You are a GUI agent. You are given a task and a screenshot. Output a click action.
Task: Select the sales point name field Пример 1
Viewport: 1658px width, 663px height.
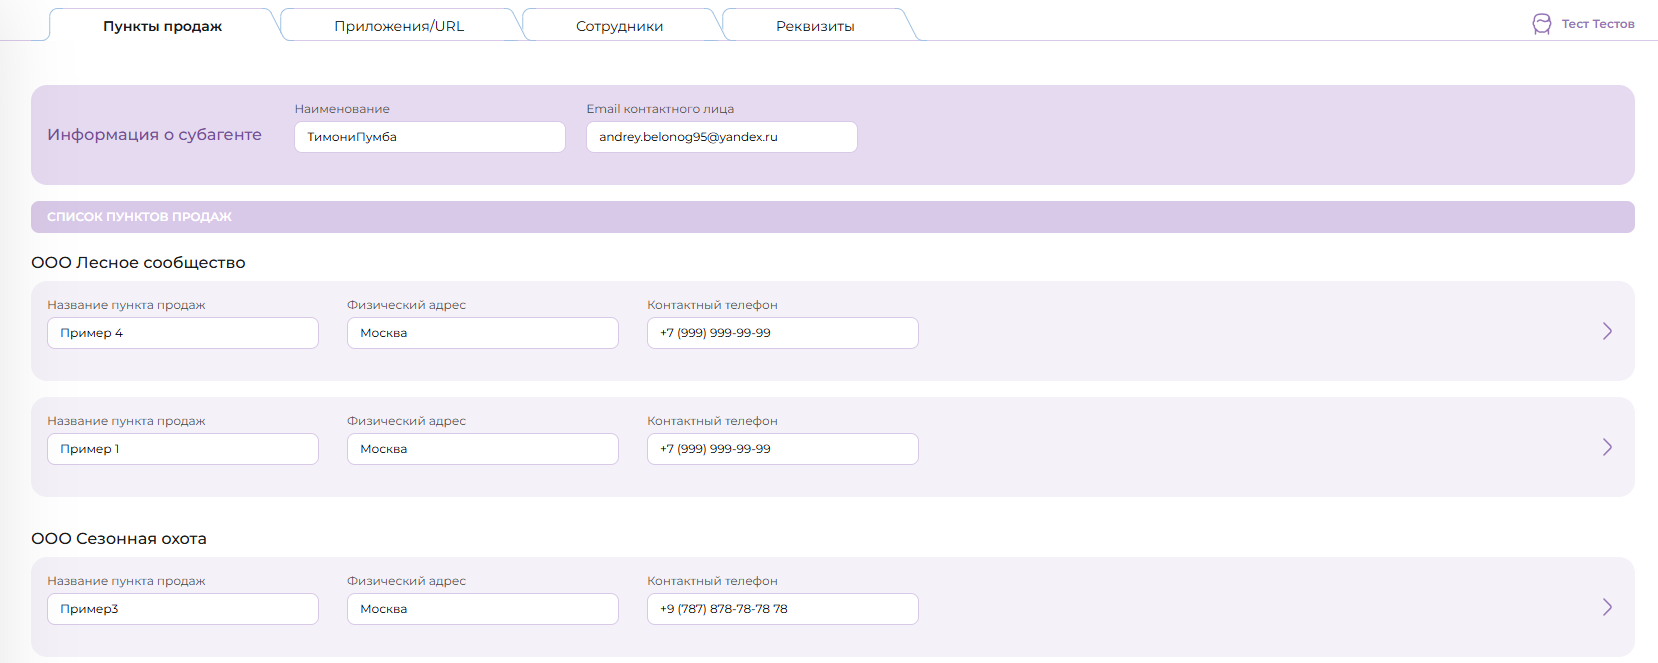tap(183, 449)
